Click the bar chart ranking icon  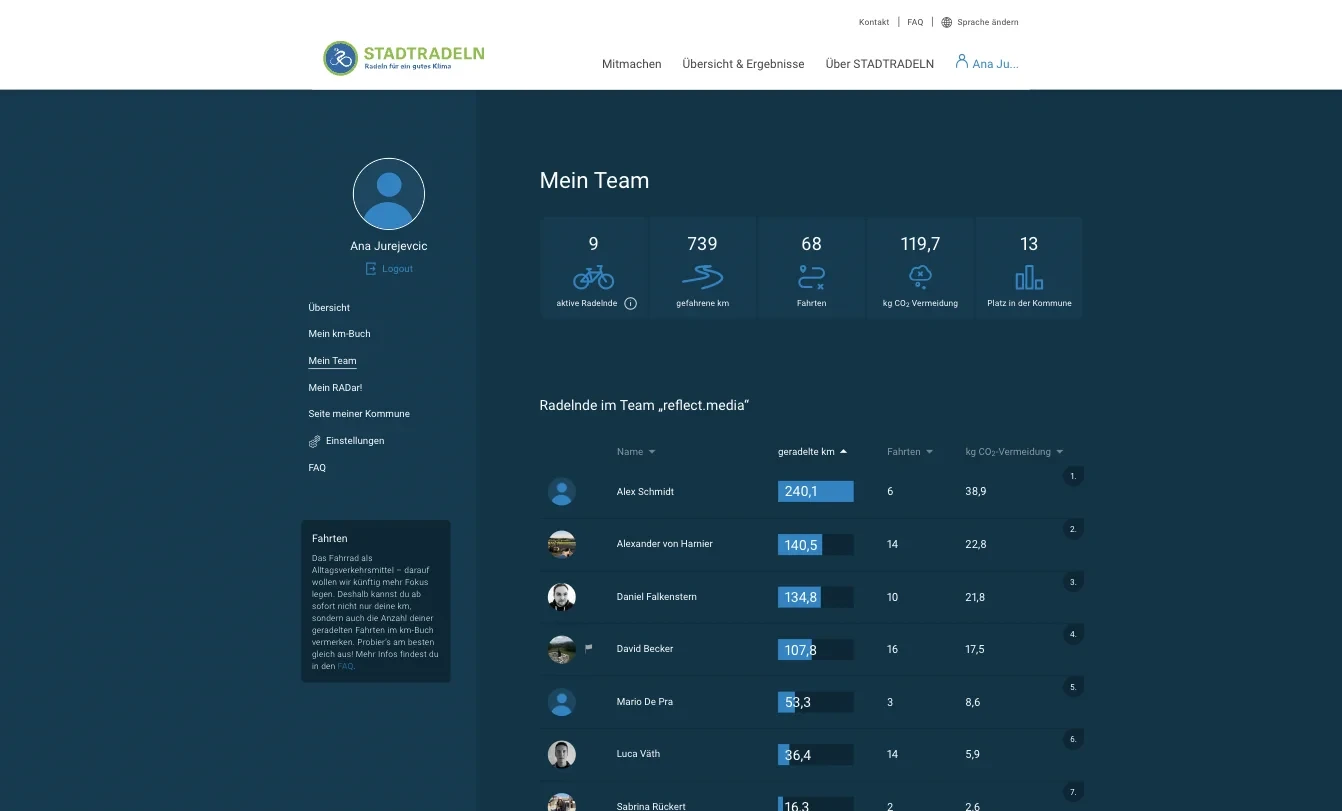1029,277
